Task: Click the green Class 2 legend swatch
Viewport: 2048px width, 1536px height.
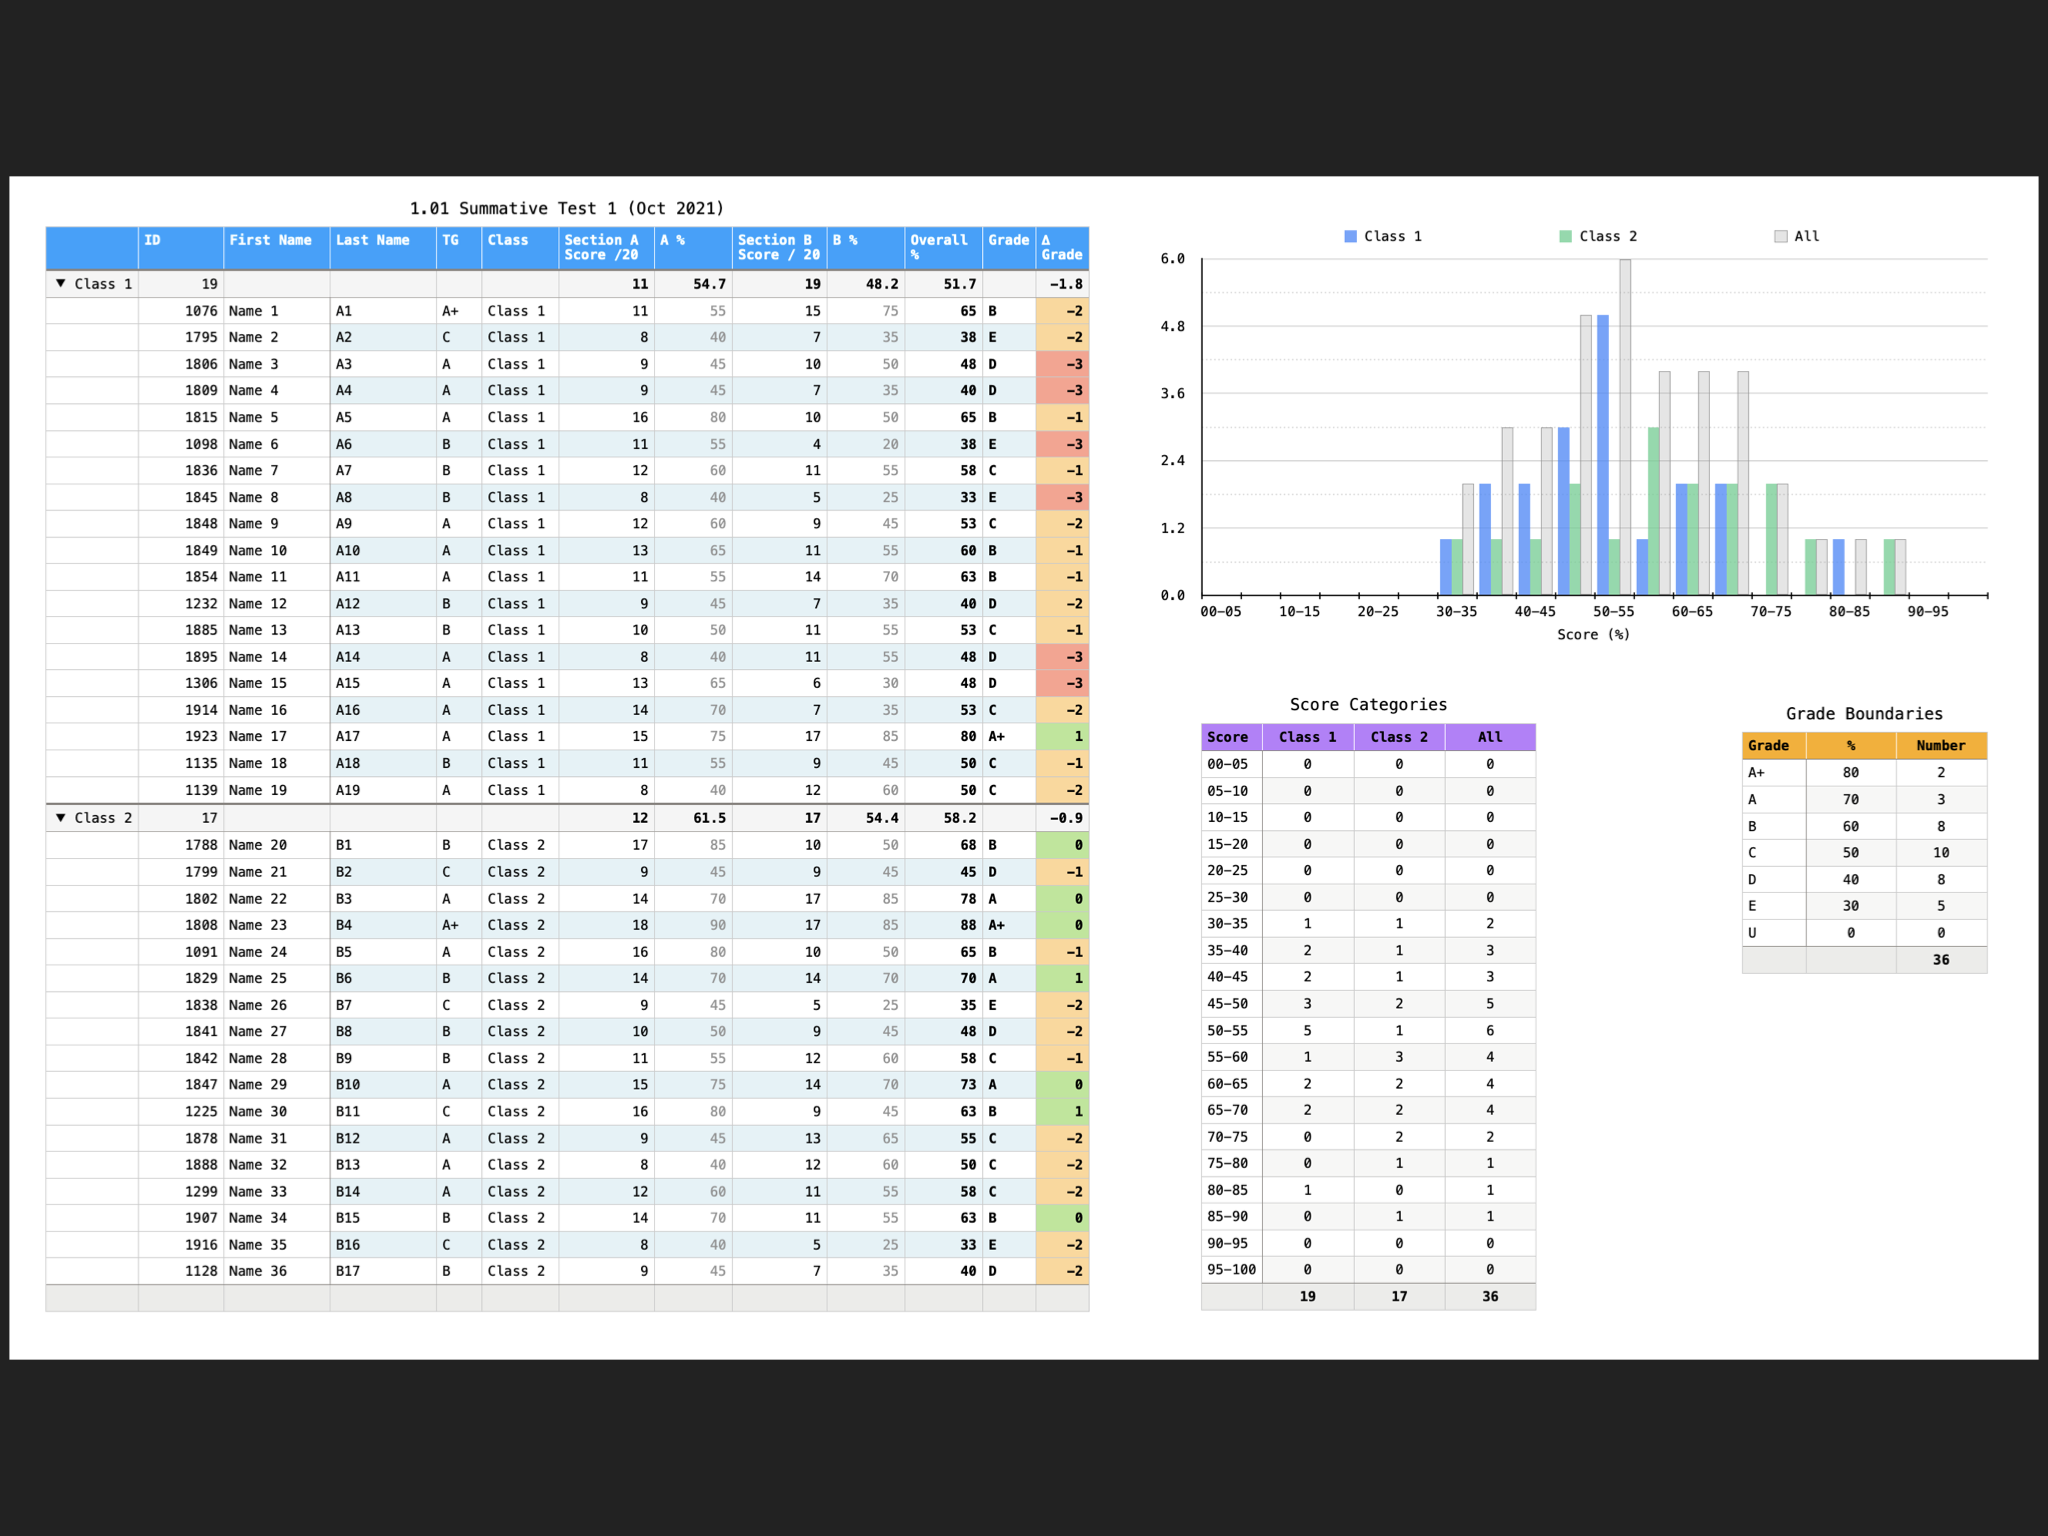Action: tap(1565, 237)
